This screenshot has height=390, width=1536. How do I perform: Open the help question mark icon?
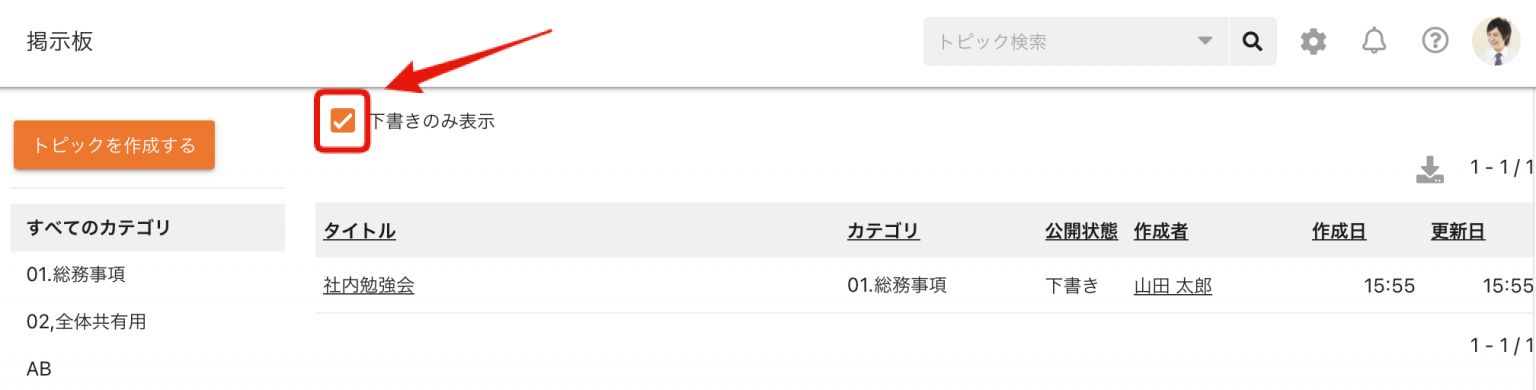[x=1435, y=42]
